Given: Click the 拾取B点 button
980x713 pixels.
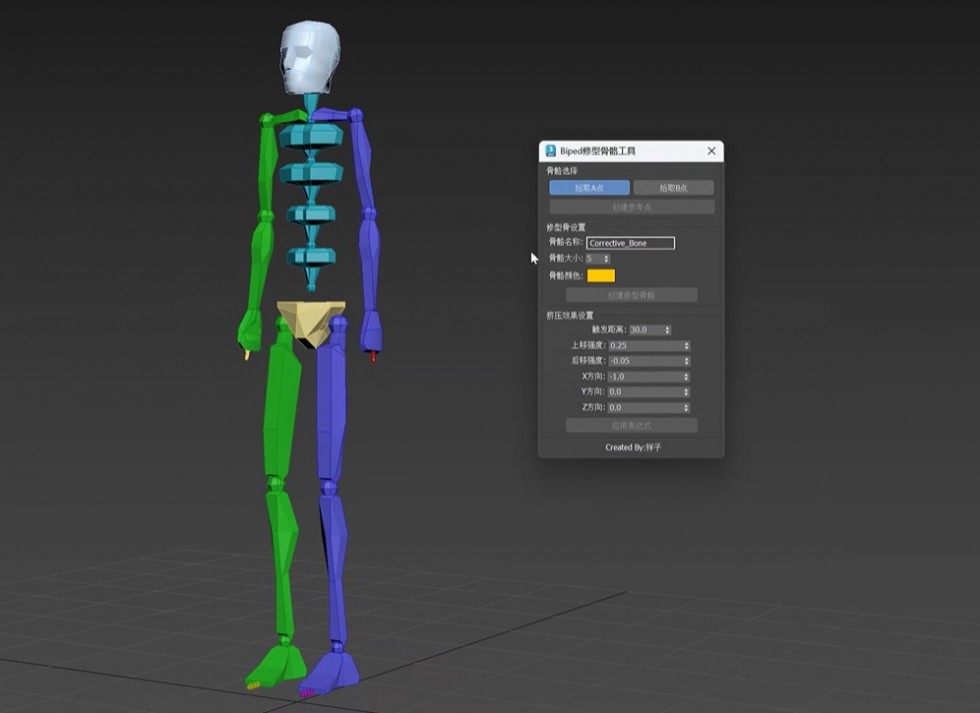Looking at the screenshot, I should coord(673,188).
